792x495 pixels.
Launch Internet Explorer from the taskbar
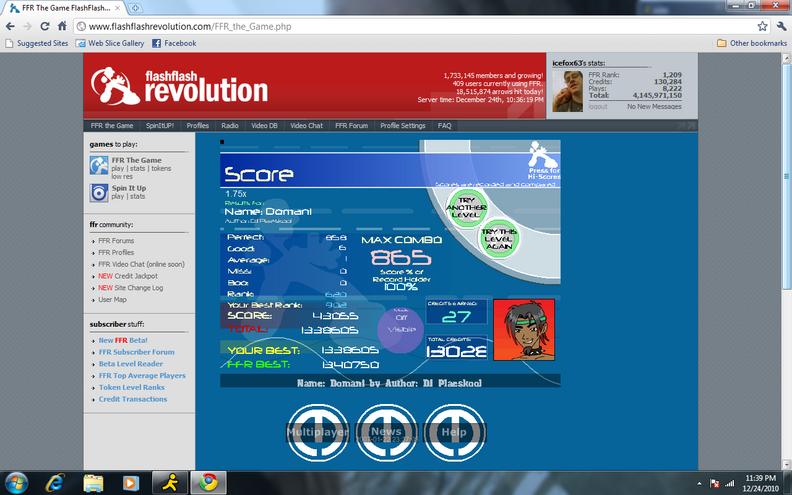point(54,483)
